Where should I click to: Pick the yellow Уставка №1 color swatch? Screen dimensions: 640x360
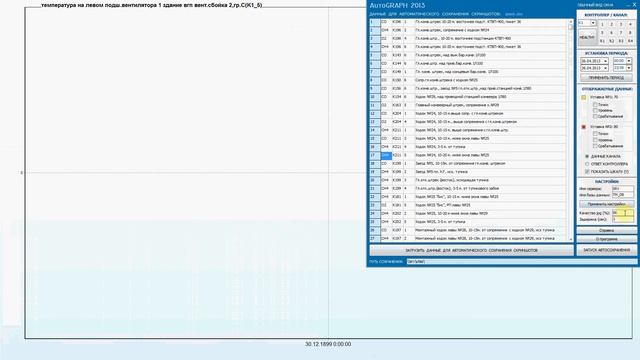[584, 97]
